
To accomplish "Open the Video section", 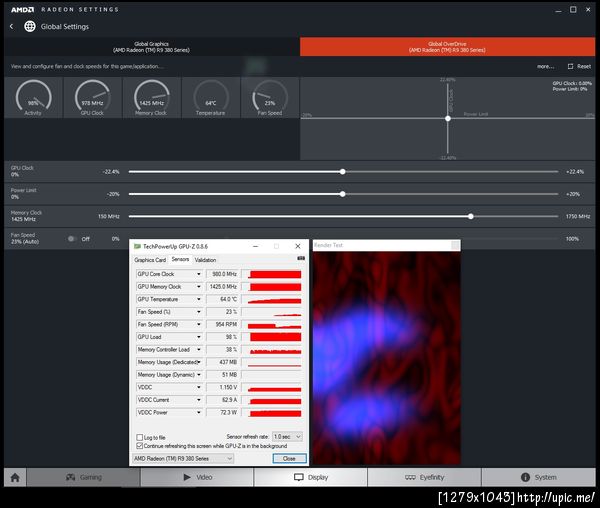I will [x=197, y=477].
